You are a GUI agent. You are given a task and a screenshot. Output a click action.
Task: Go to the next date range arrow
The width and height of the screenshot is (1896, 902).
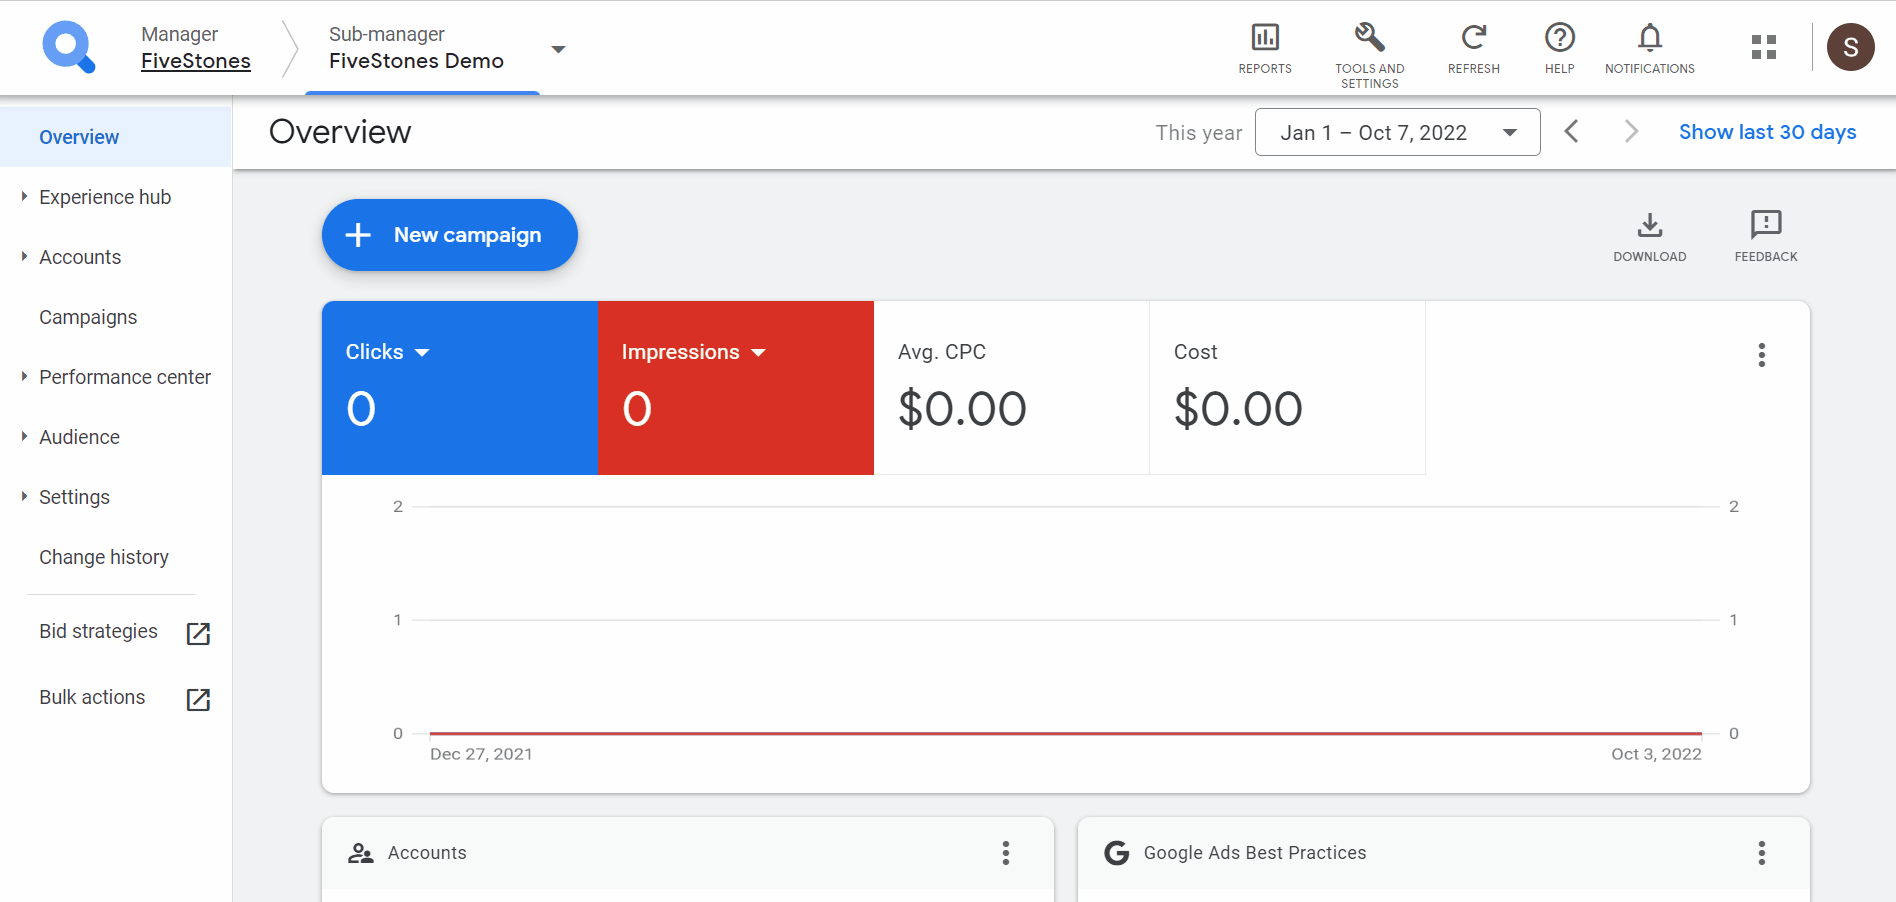tap(1631, 131)
